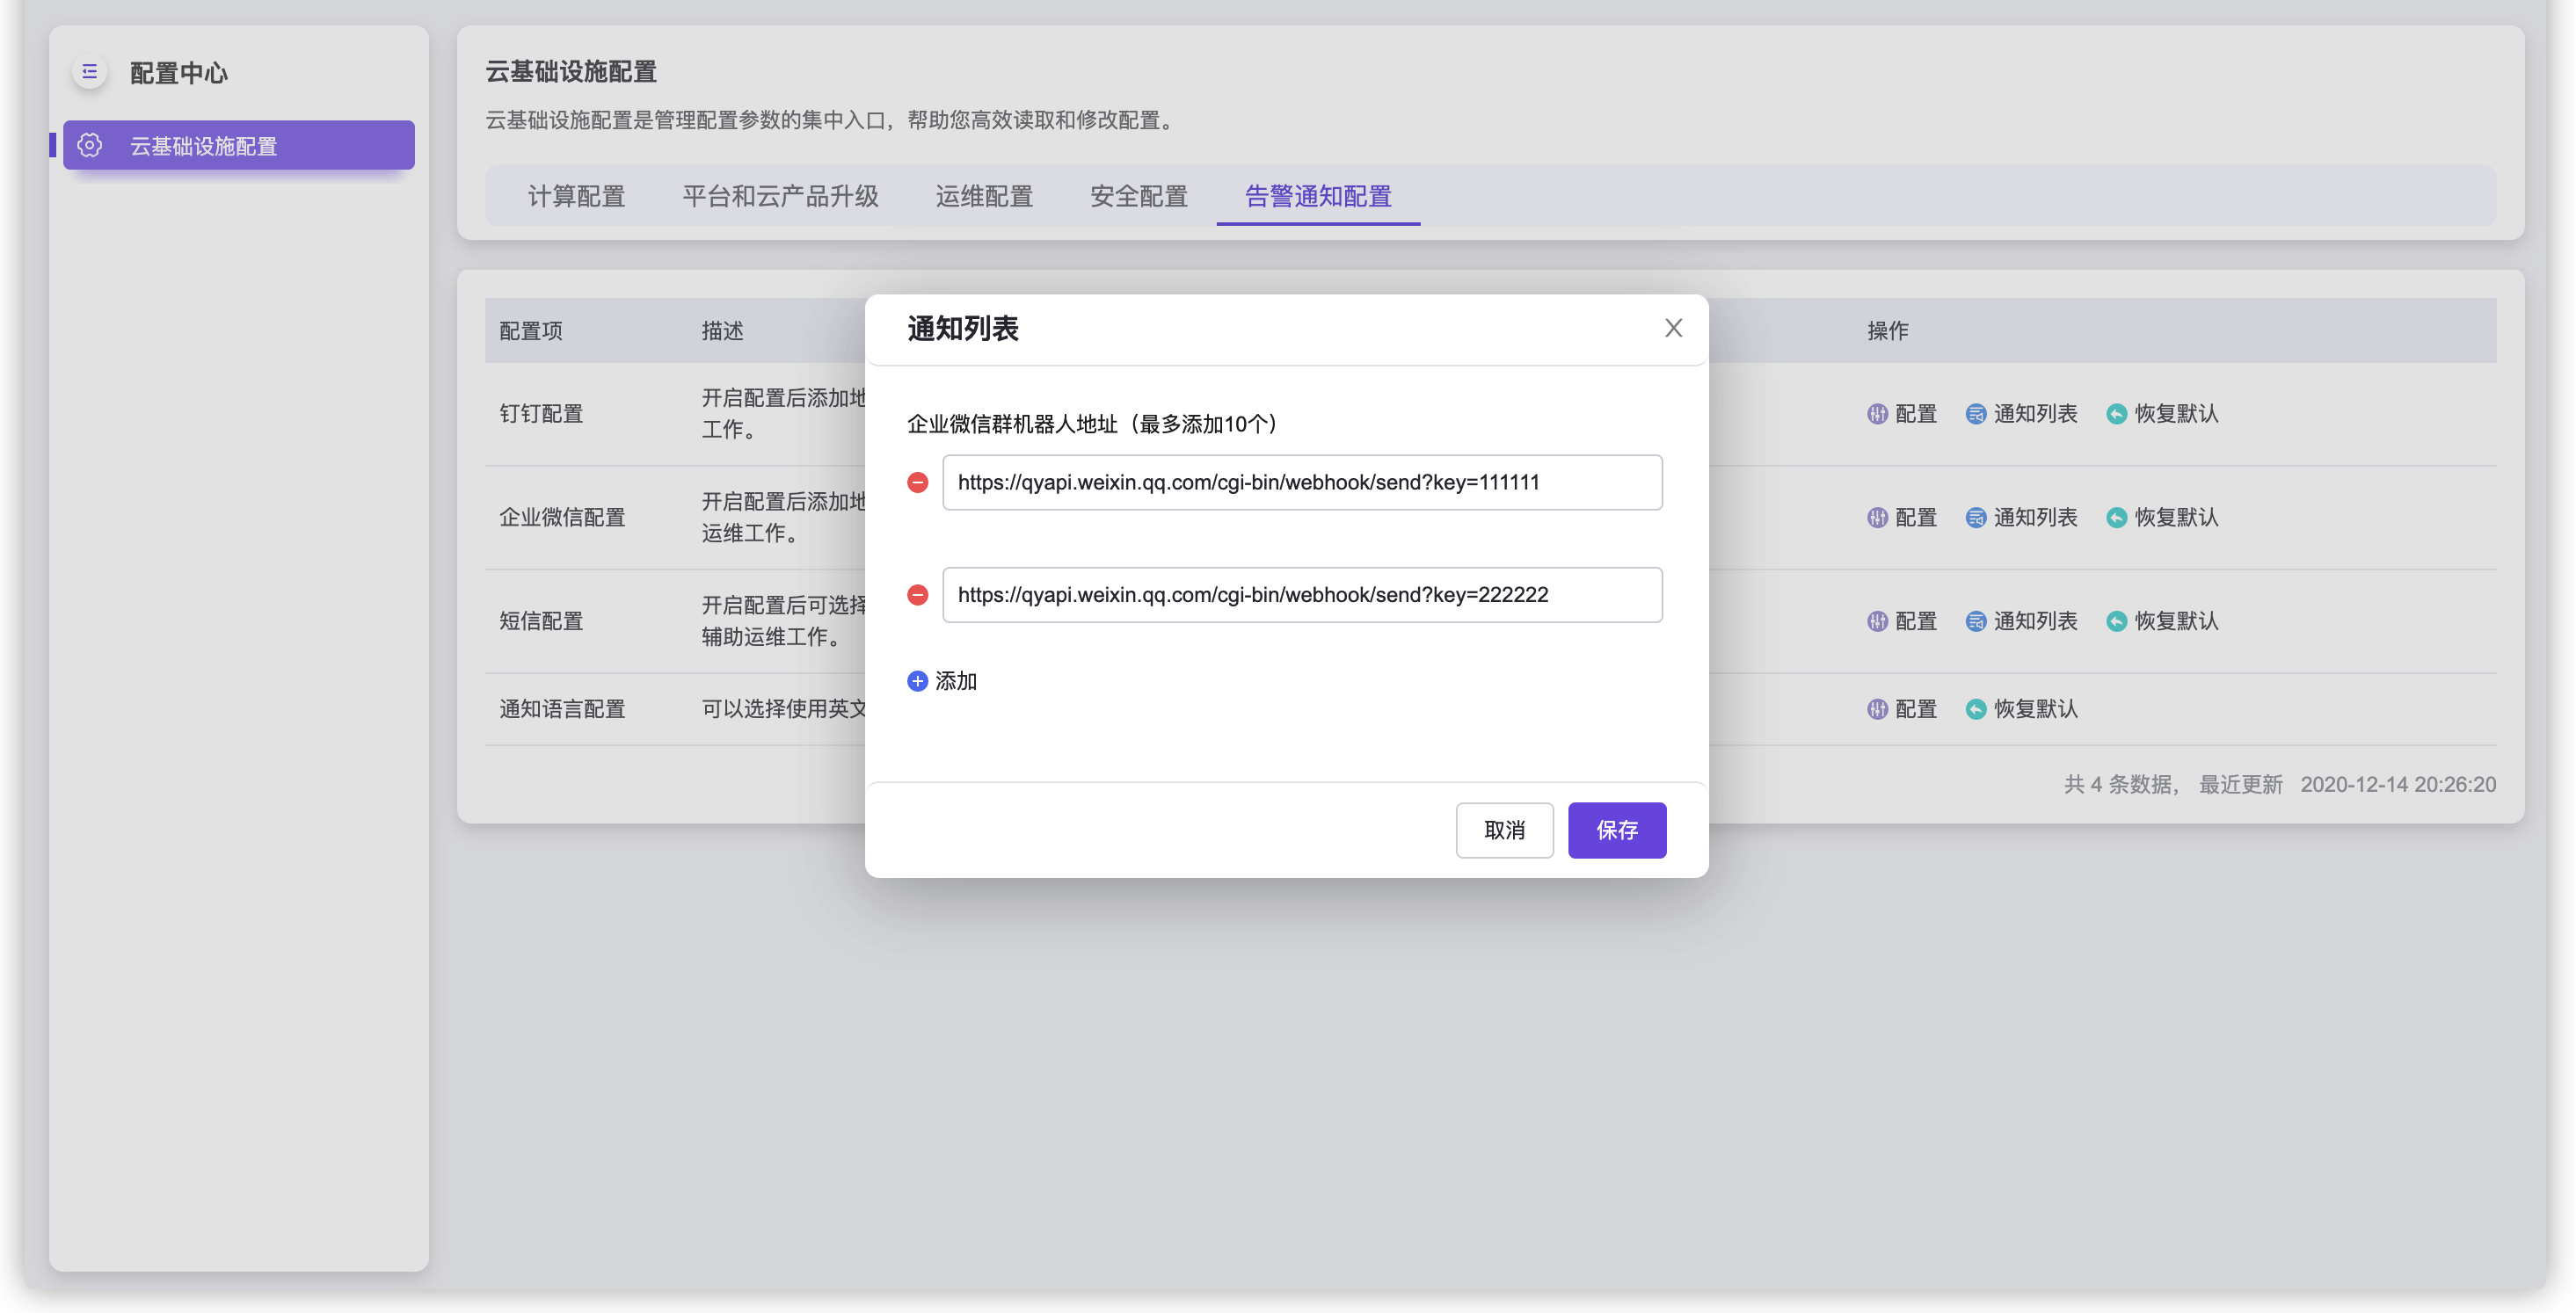2576x1313 pixels.
Task: Open the 平台和云产品升级 tab
Action: (780, 196)
